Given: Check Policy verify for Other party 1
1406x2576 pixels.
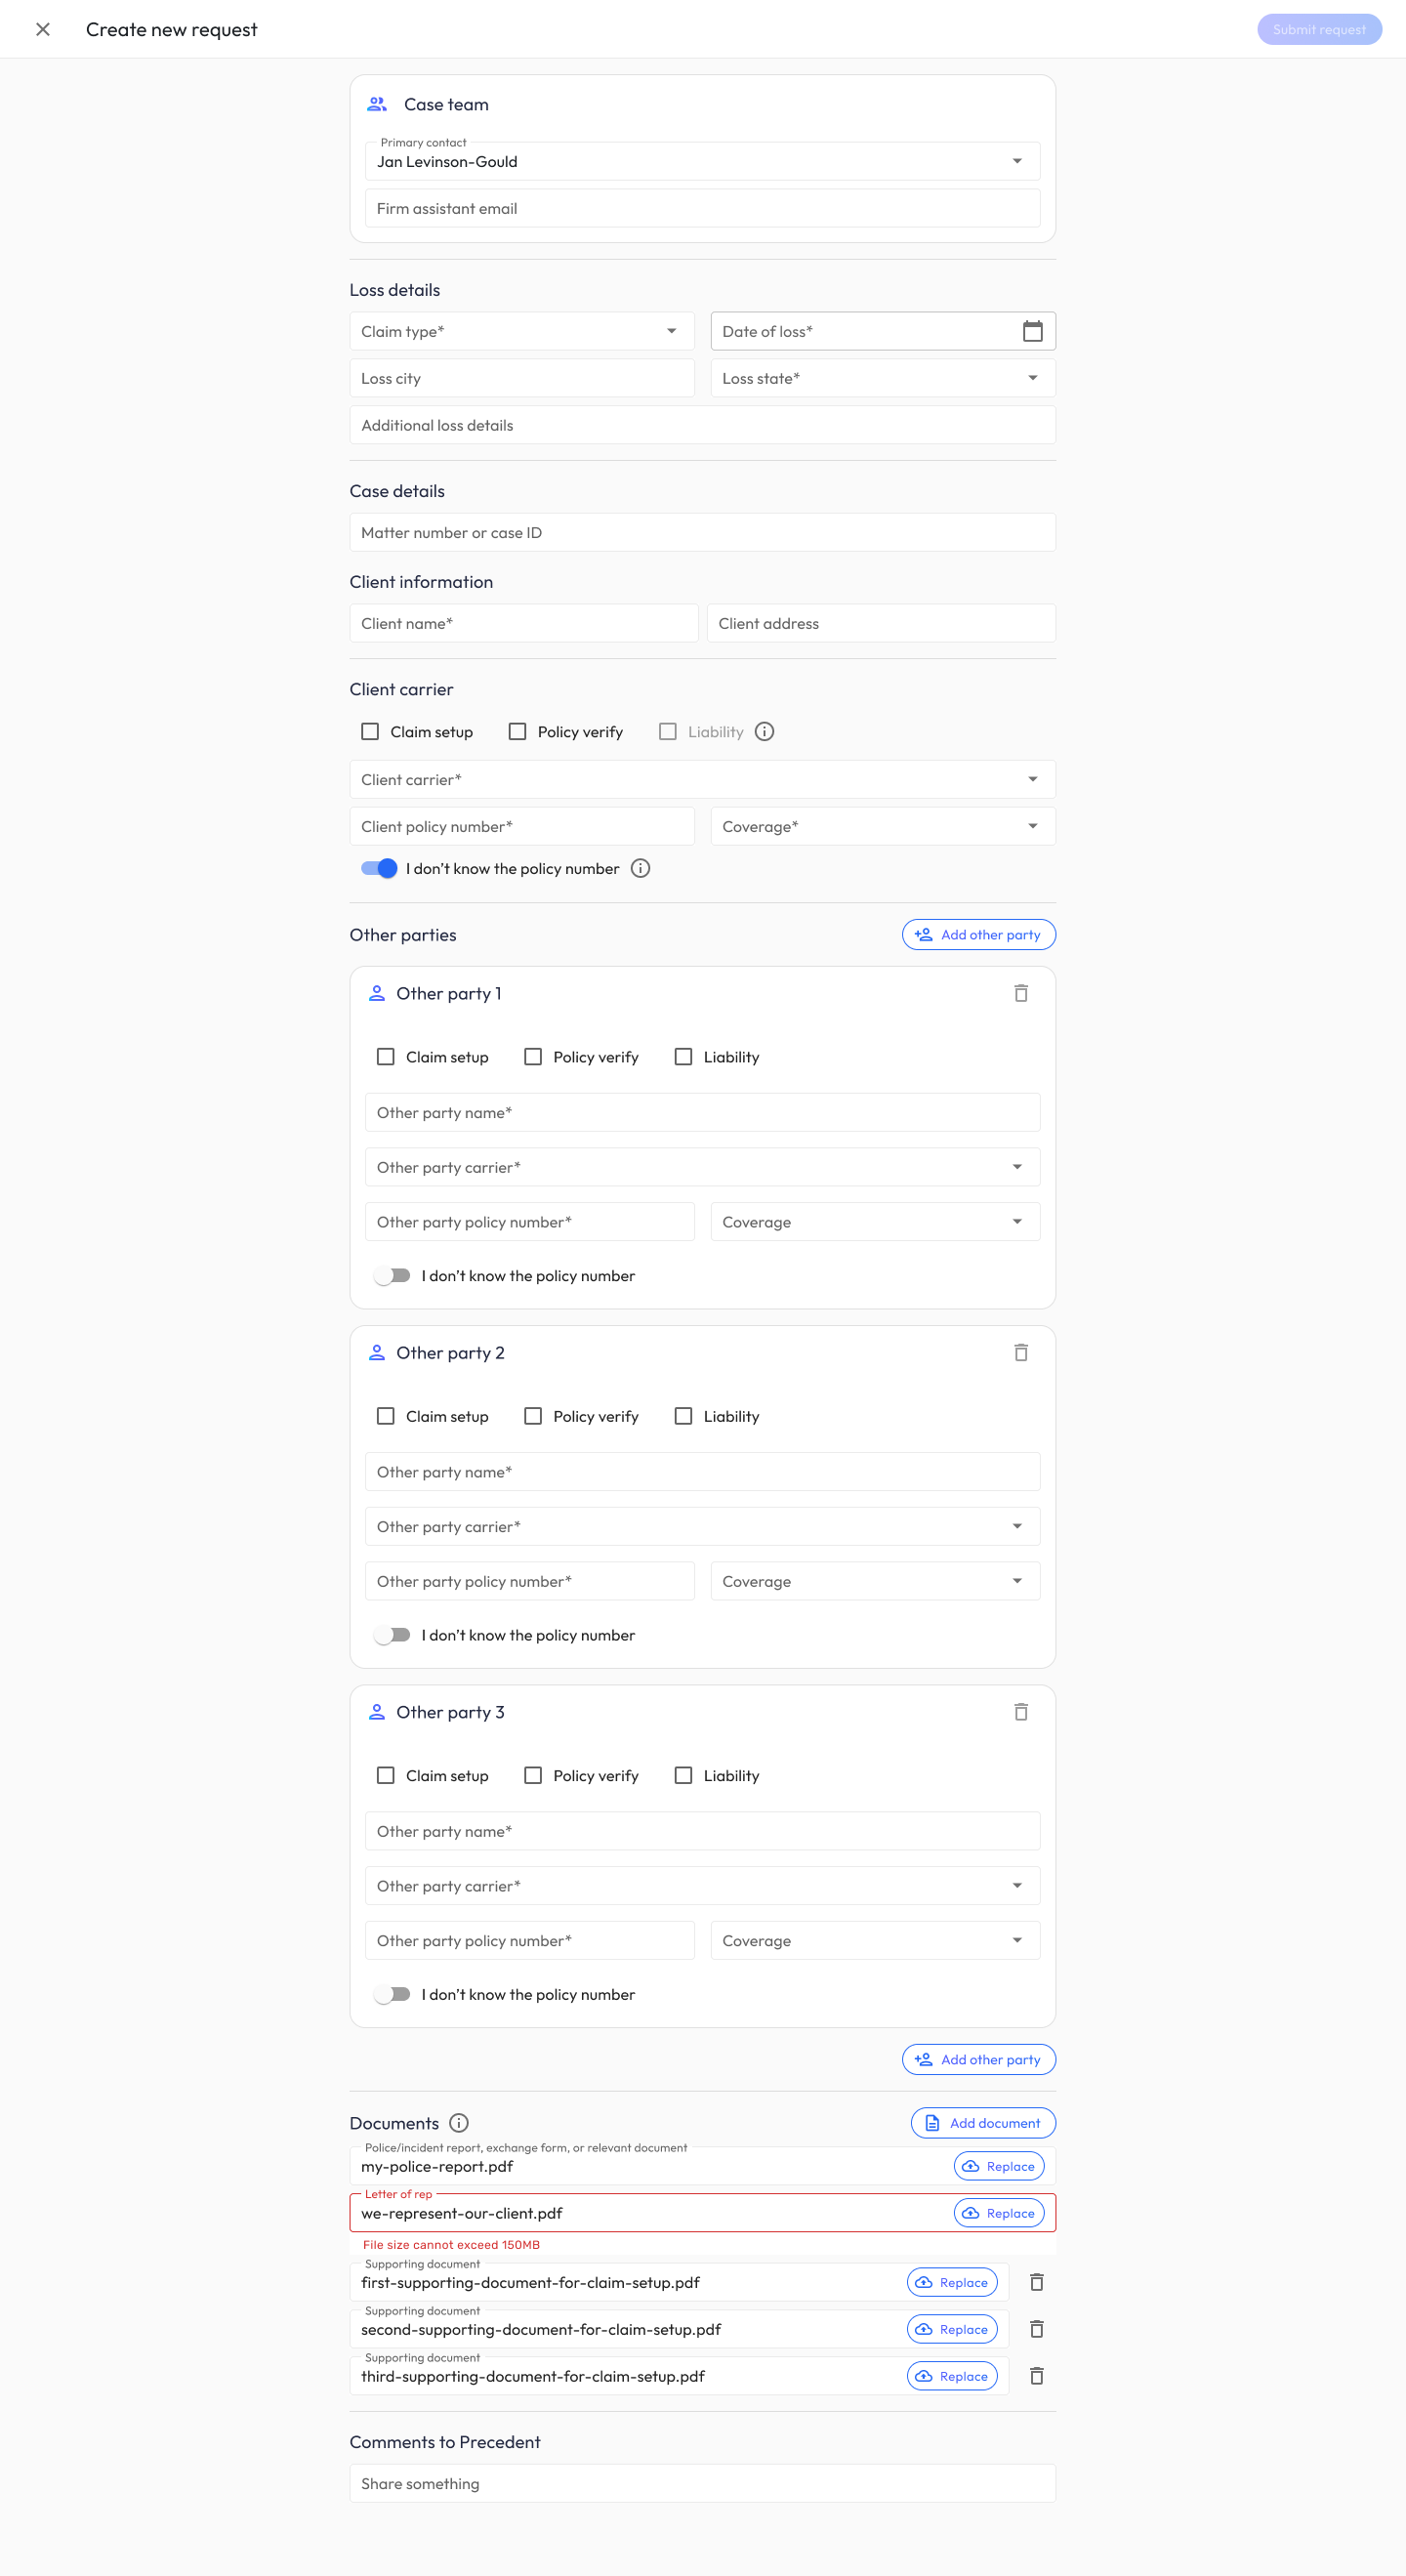Looking at the screenshot, I should pyautogui.click(x=533, y=1057).
